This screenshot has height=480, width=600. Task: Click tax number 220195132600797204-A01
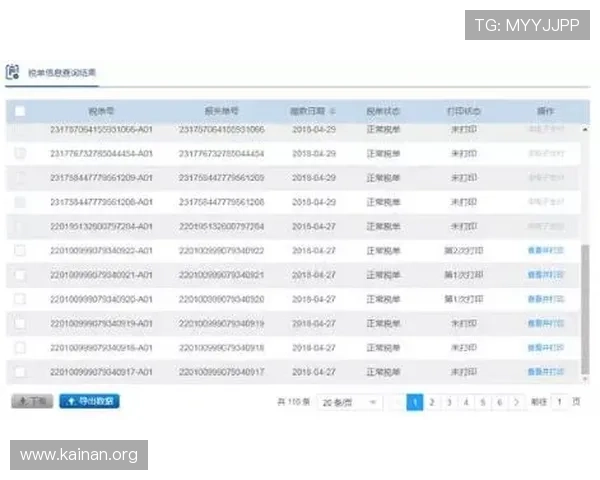coord(101,226)
